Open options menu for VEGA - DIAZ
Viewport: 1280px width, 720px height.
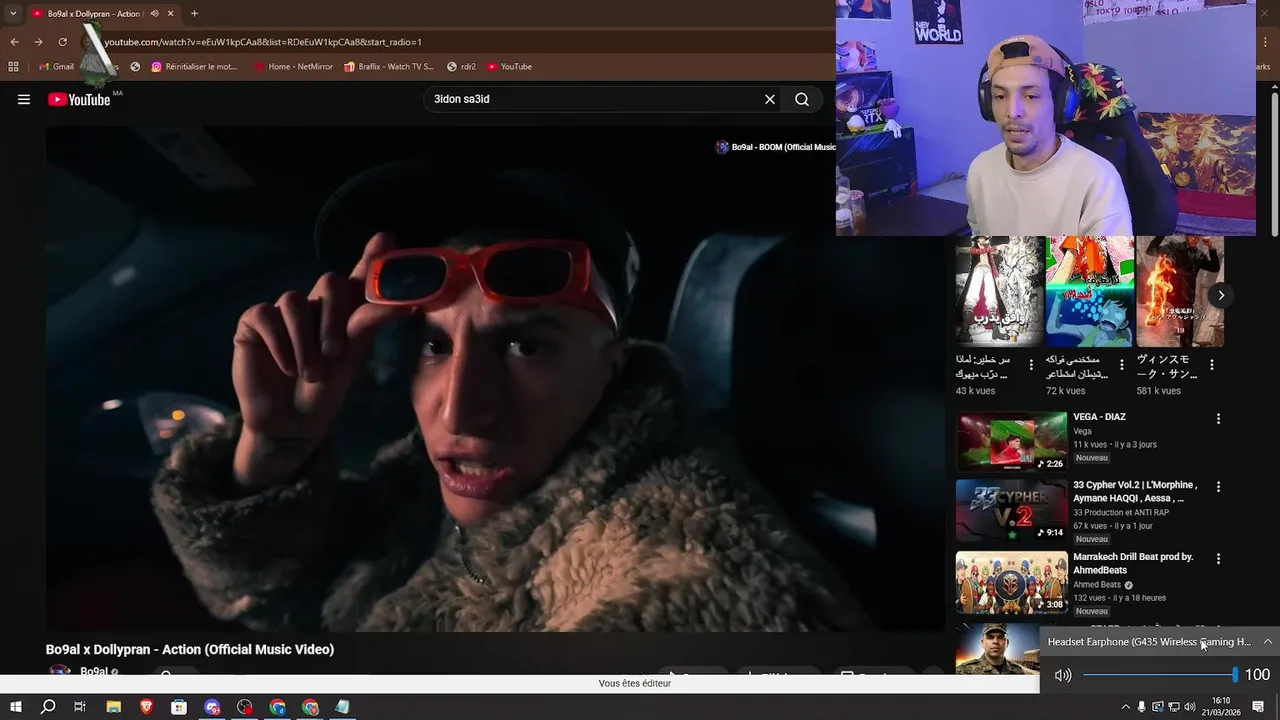click(x=1218, y=419)
